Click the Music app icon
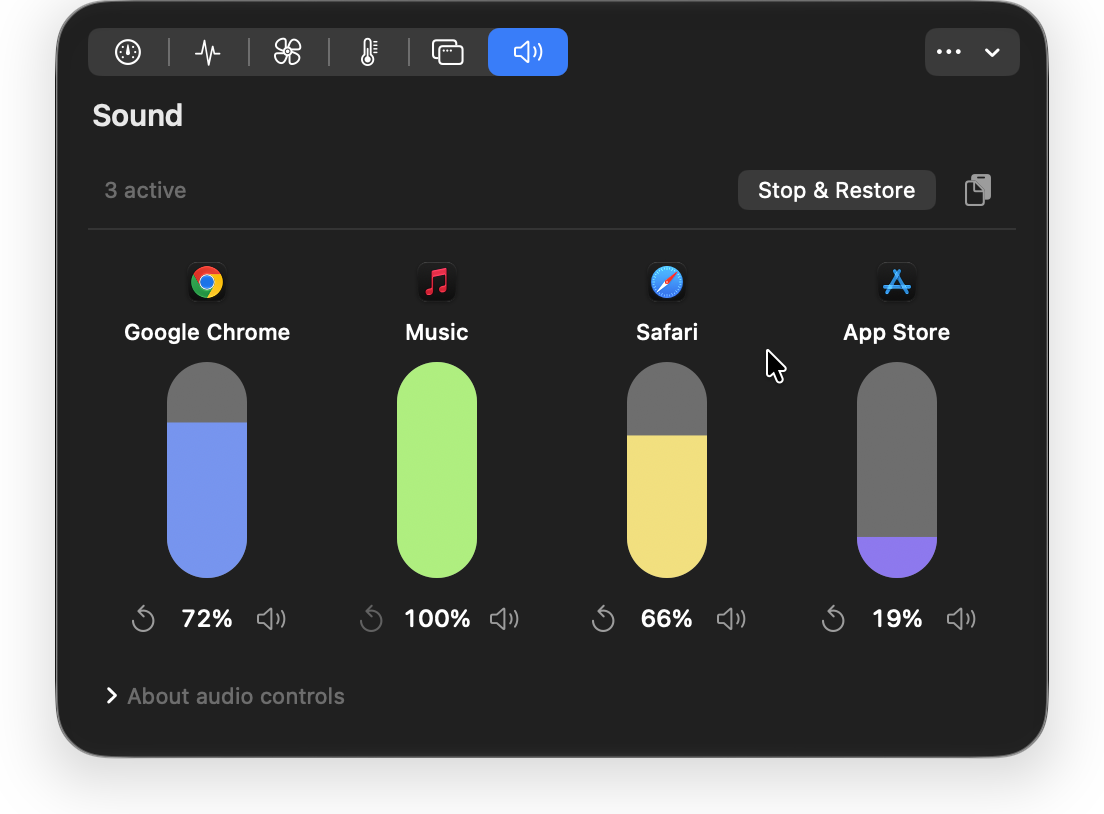This screenshot has width=1104, height=814. point(437,282)
